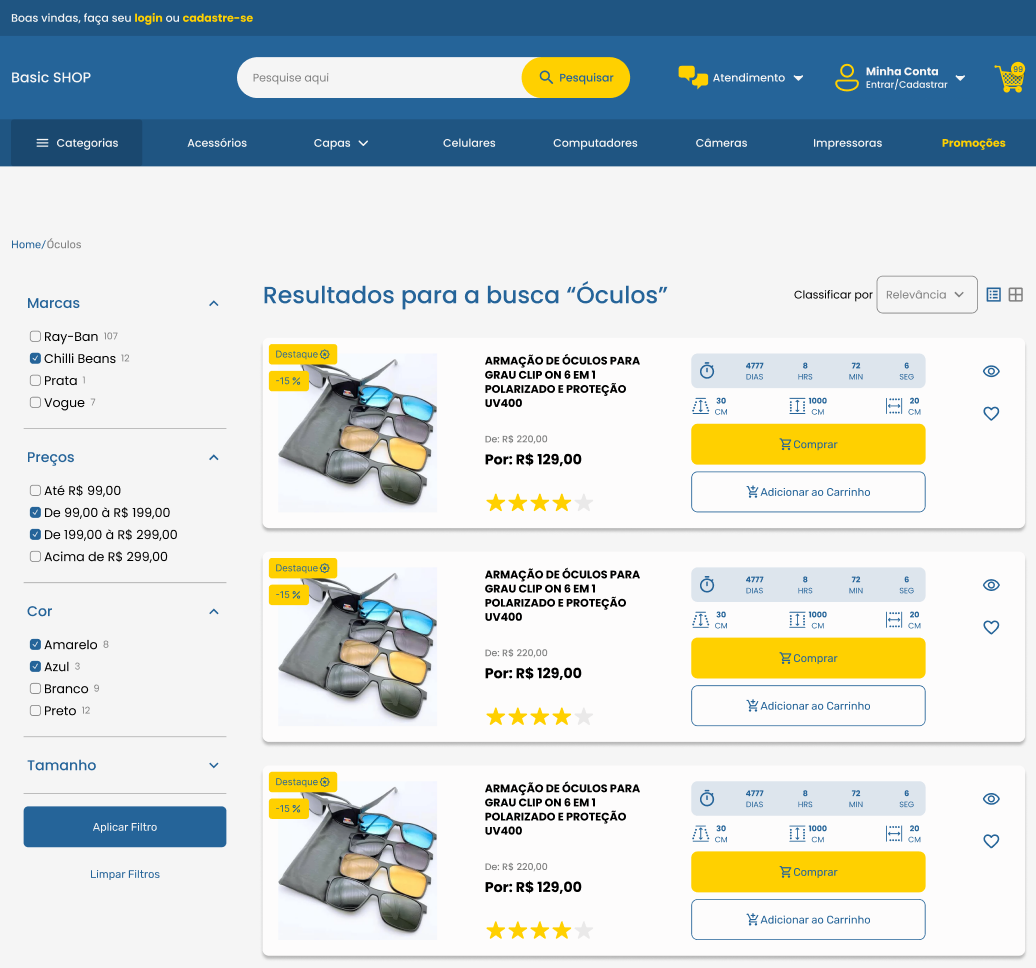Open the Categorias menu
The image size is (1036, 968).
point(77,143)
